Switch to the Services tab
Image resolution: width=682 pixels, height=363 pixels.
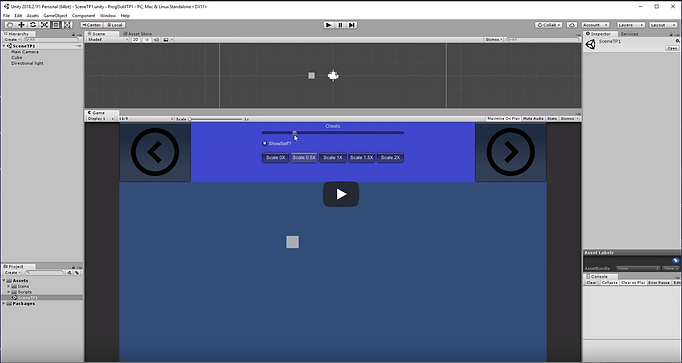tap(629, 33)
